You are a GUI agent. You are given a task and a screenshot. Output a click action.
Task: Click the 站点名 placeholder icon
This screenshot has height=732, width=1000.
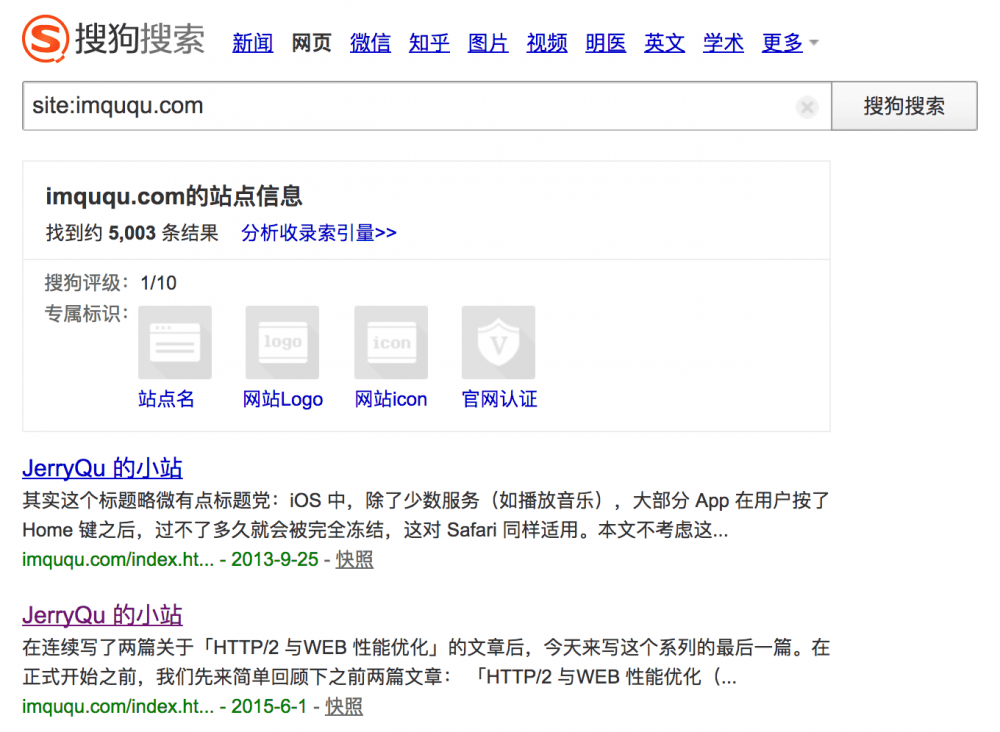175,342
